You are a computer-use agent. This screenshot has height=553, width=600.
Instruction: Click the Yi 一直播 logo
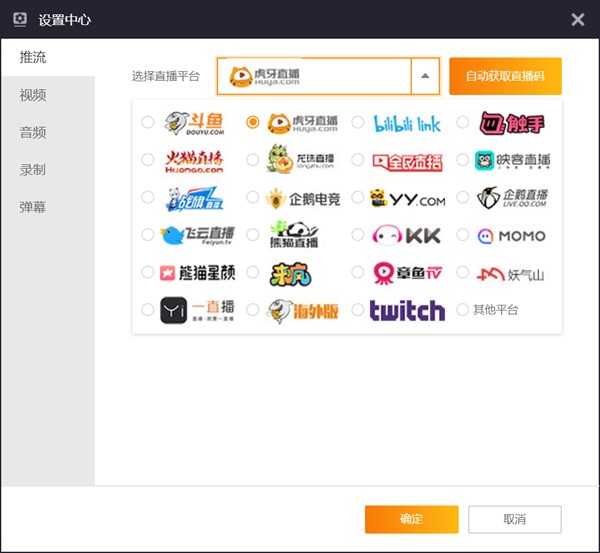point(197,310)
